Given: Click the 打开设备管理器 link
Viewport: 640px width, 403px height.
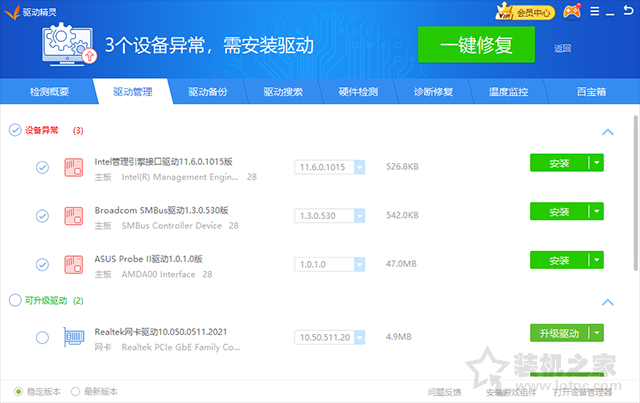Looking at the screenshot, I should point(583,392).
